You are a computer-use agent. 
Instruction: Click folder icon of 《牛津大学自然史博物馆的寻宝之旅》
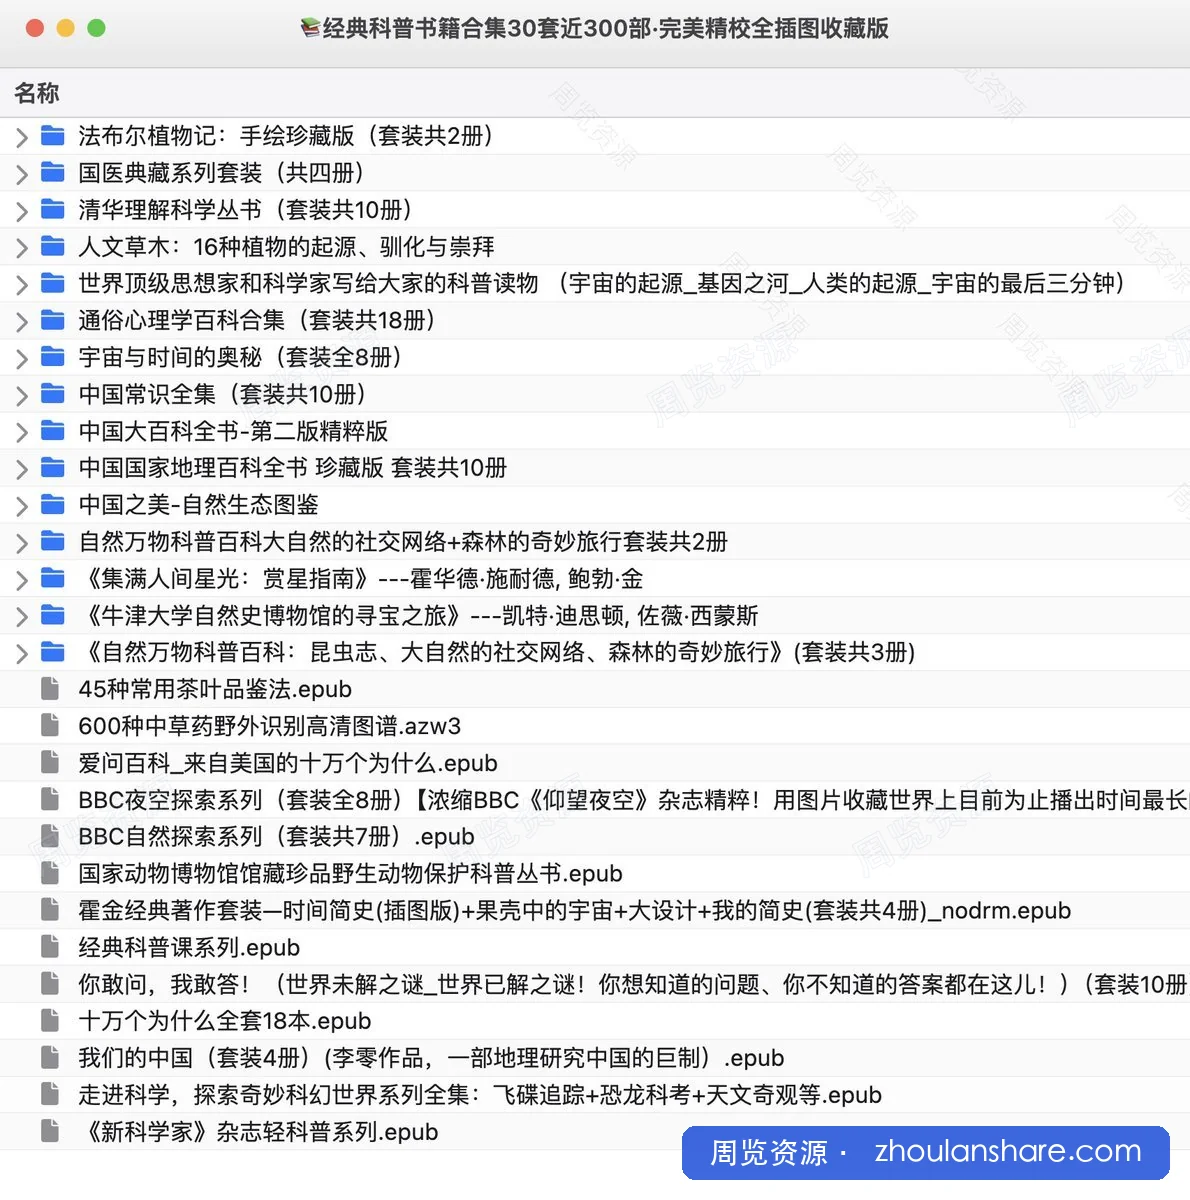click(x=52, y=615)
